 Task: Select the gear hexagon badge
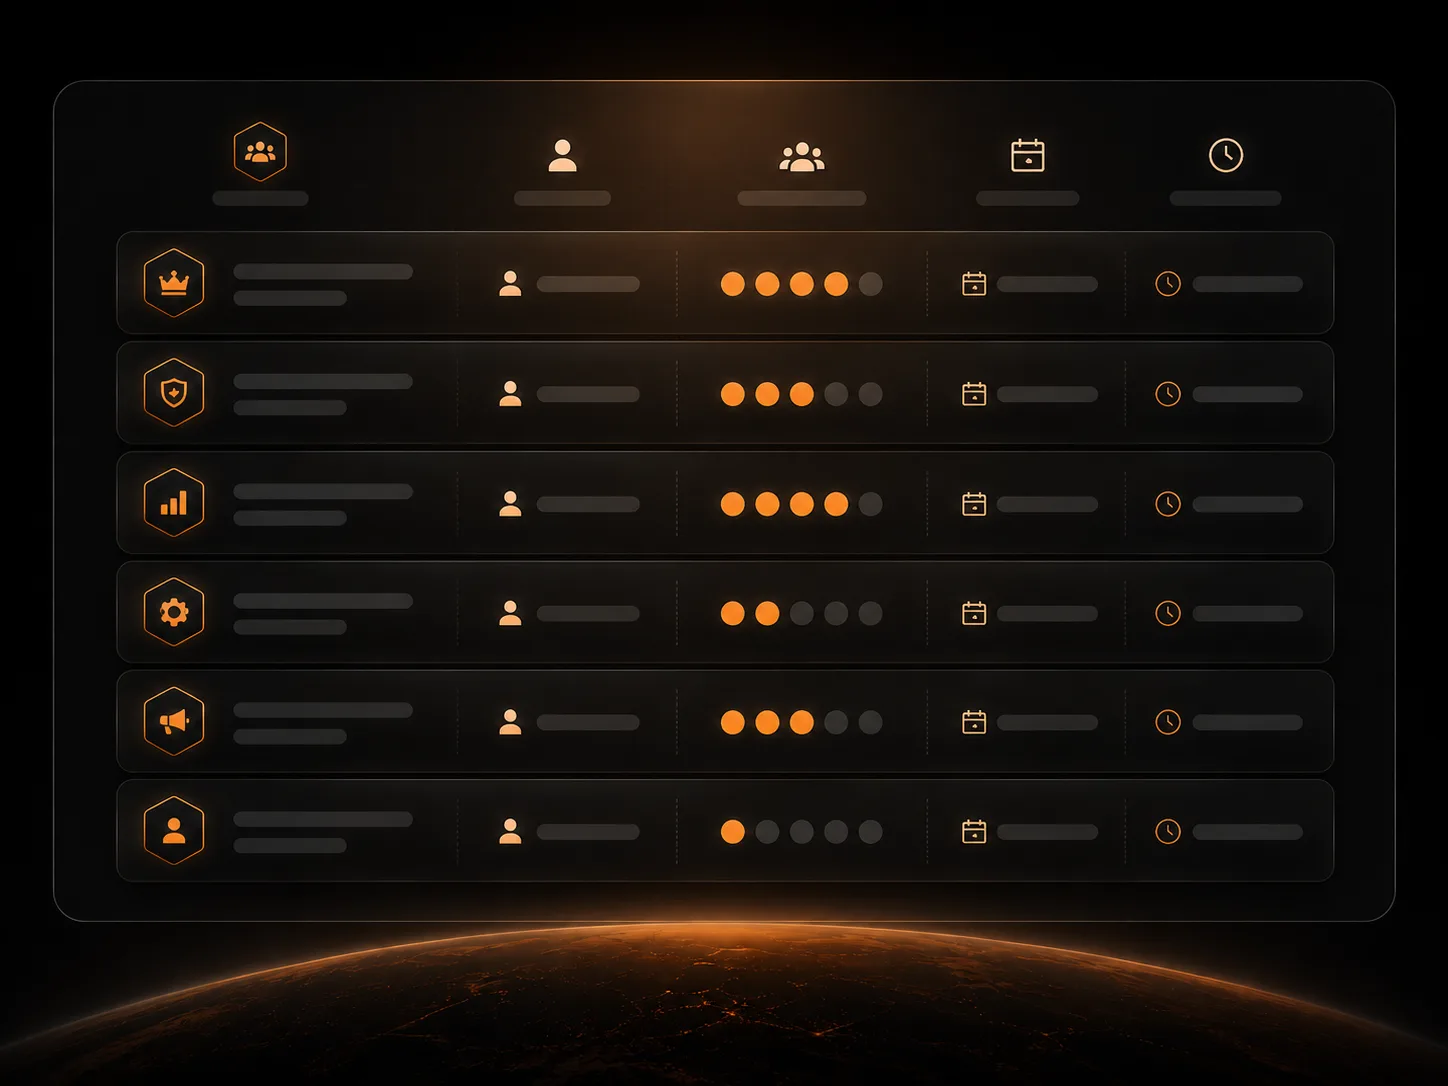pos(174,612)
